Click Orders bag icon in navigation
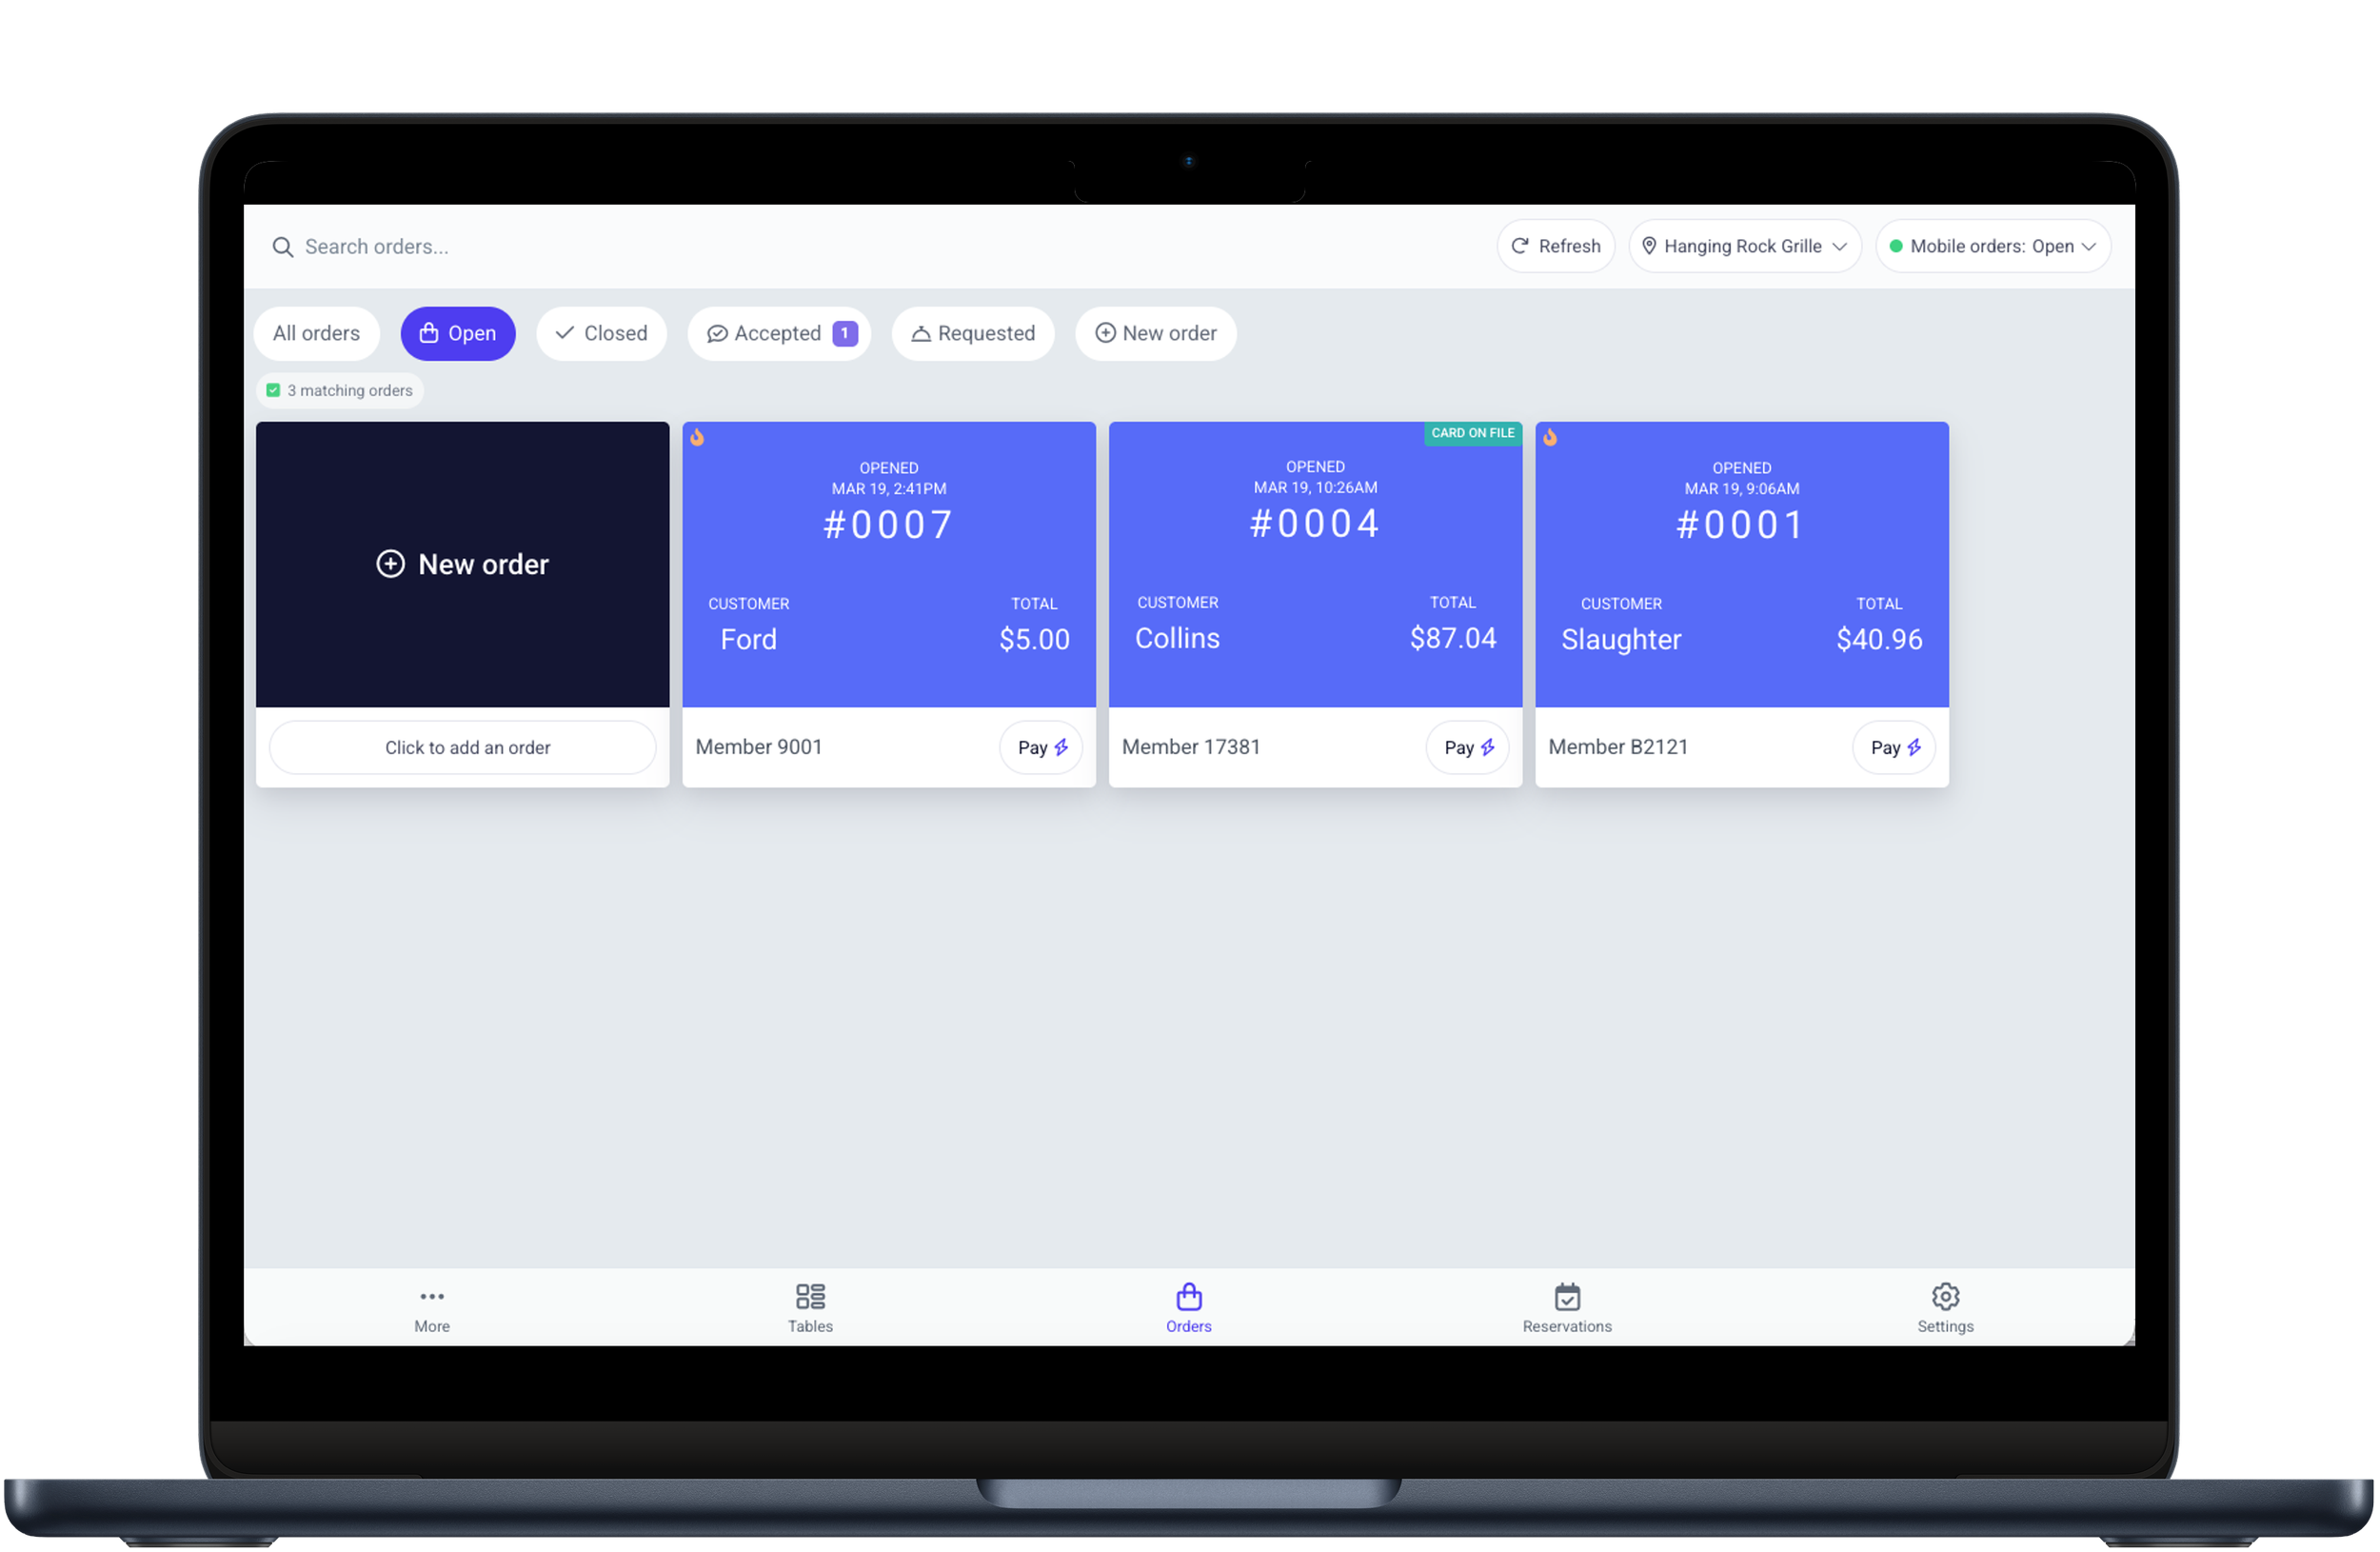Viewport: 2380px width, 1552px height. pyautogui.click(x=1188, y=1297)
